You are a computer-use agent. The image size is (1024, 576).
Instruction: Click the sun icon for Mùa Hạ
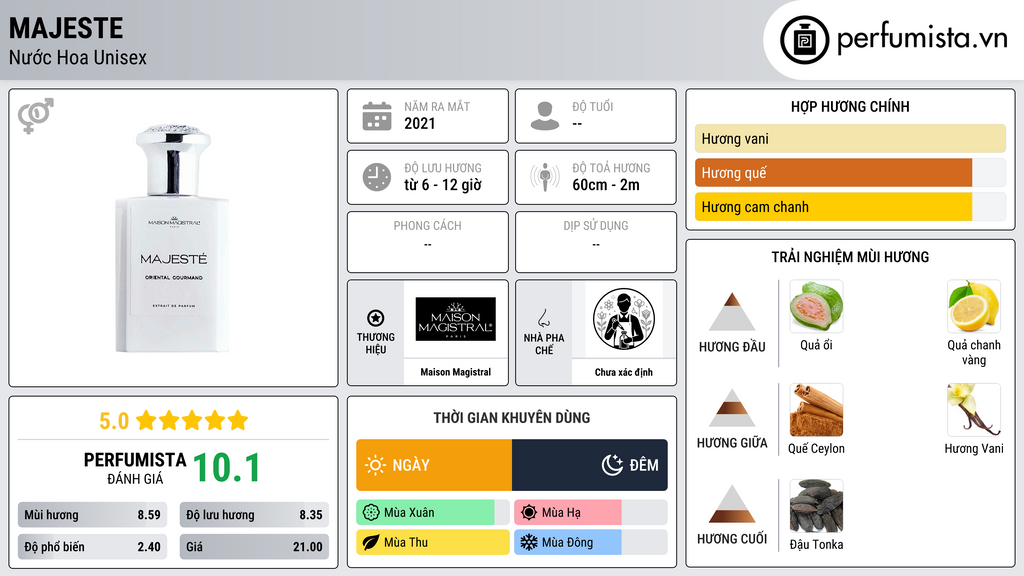point(529,512)
